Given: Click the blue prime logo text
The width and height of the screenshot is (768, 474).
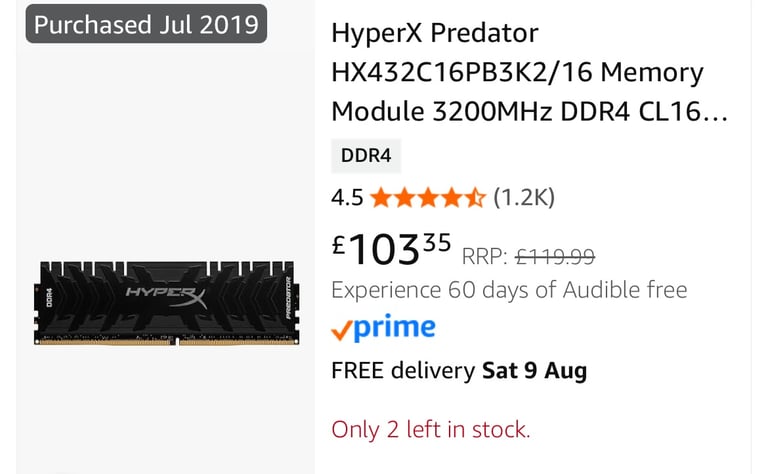Looking at the screenshot, I should [394, 328].
